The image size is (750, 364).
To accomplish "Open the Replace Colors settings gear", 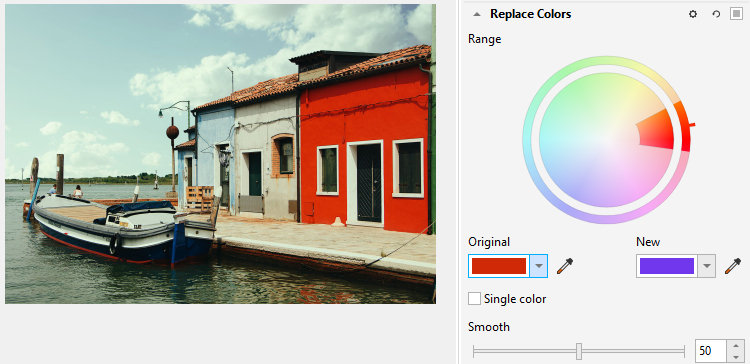I will (x=693, y=14).
